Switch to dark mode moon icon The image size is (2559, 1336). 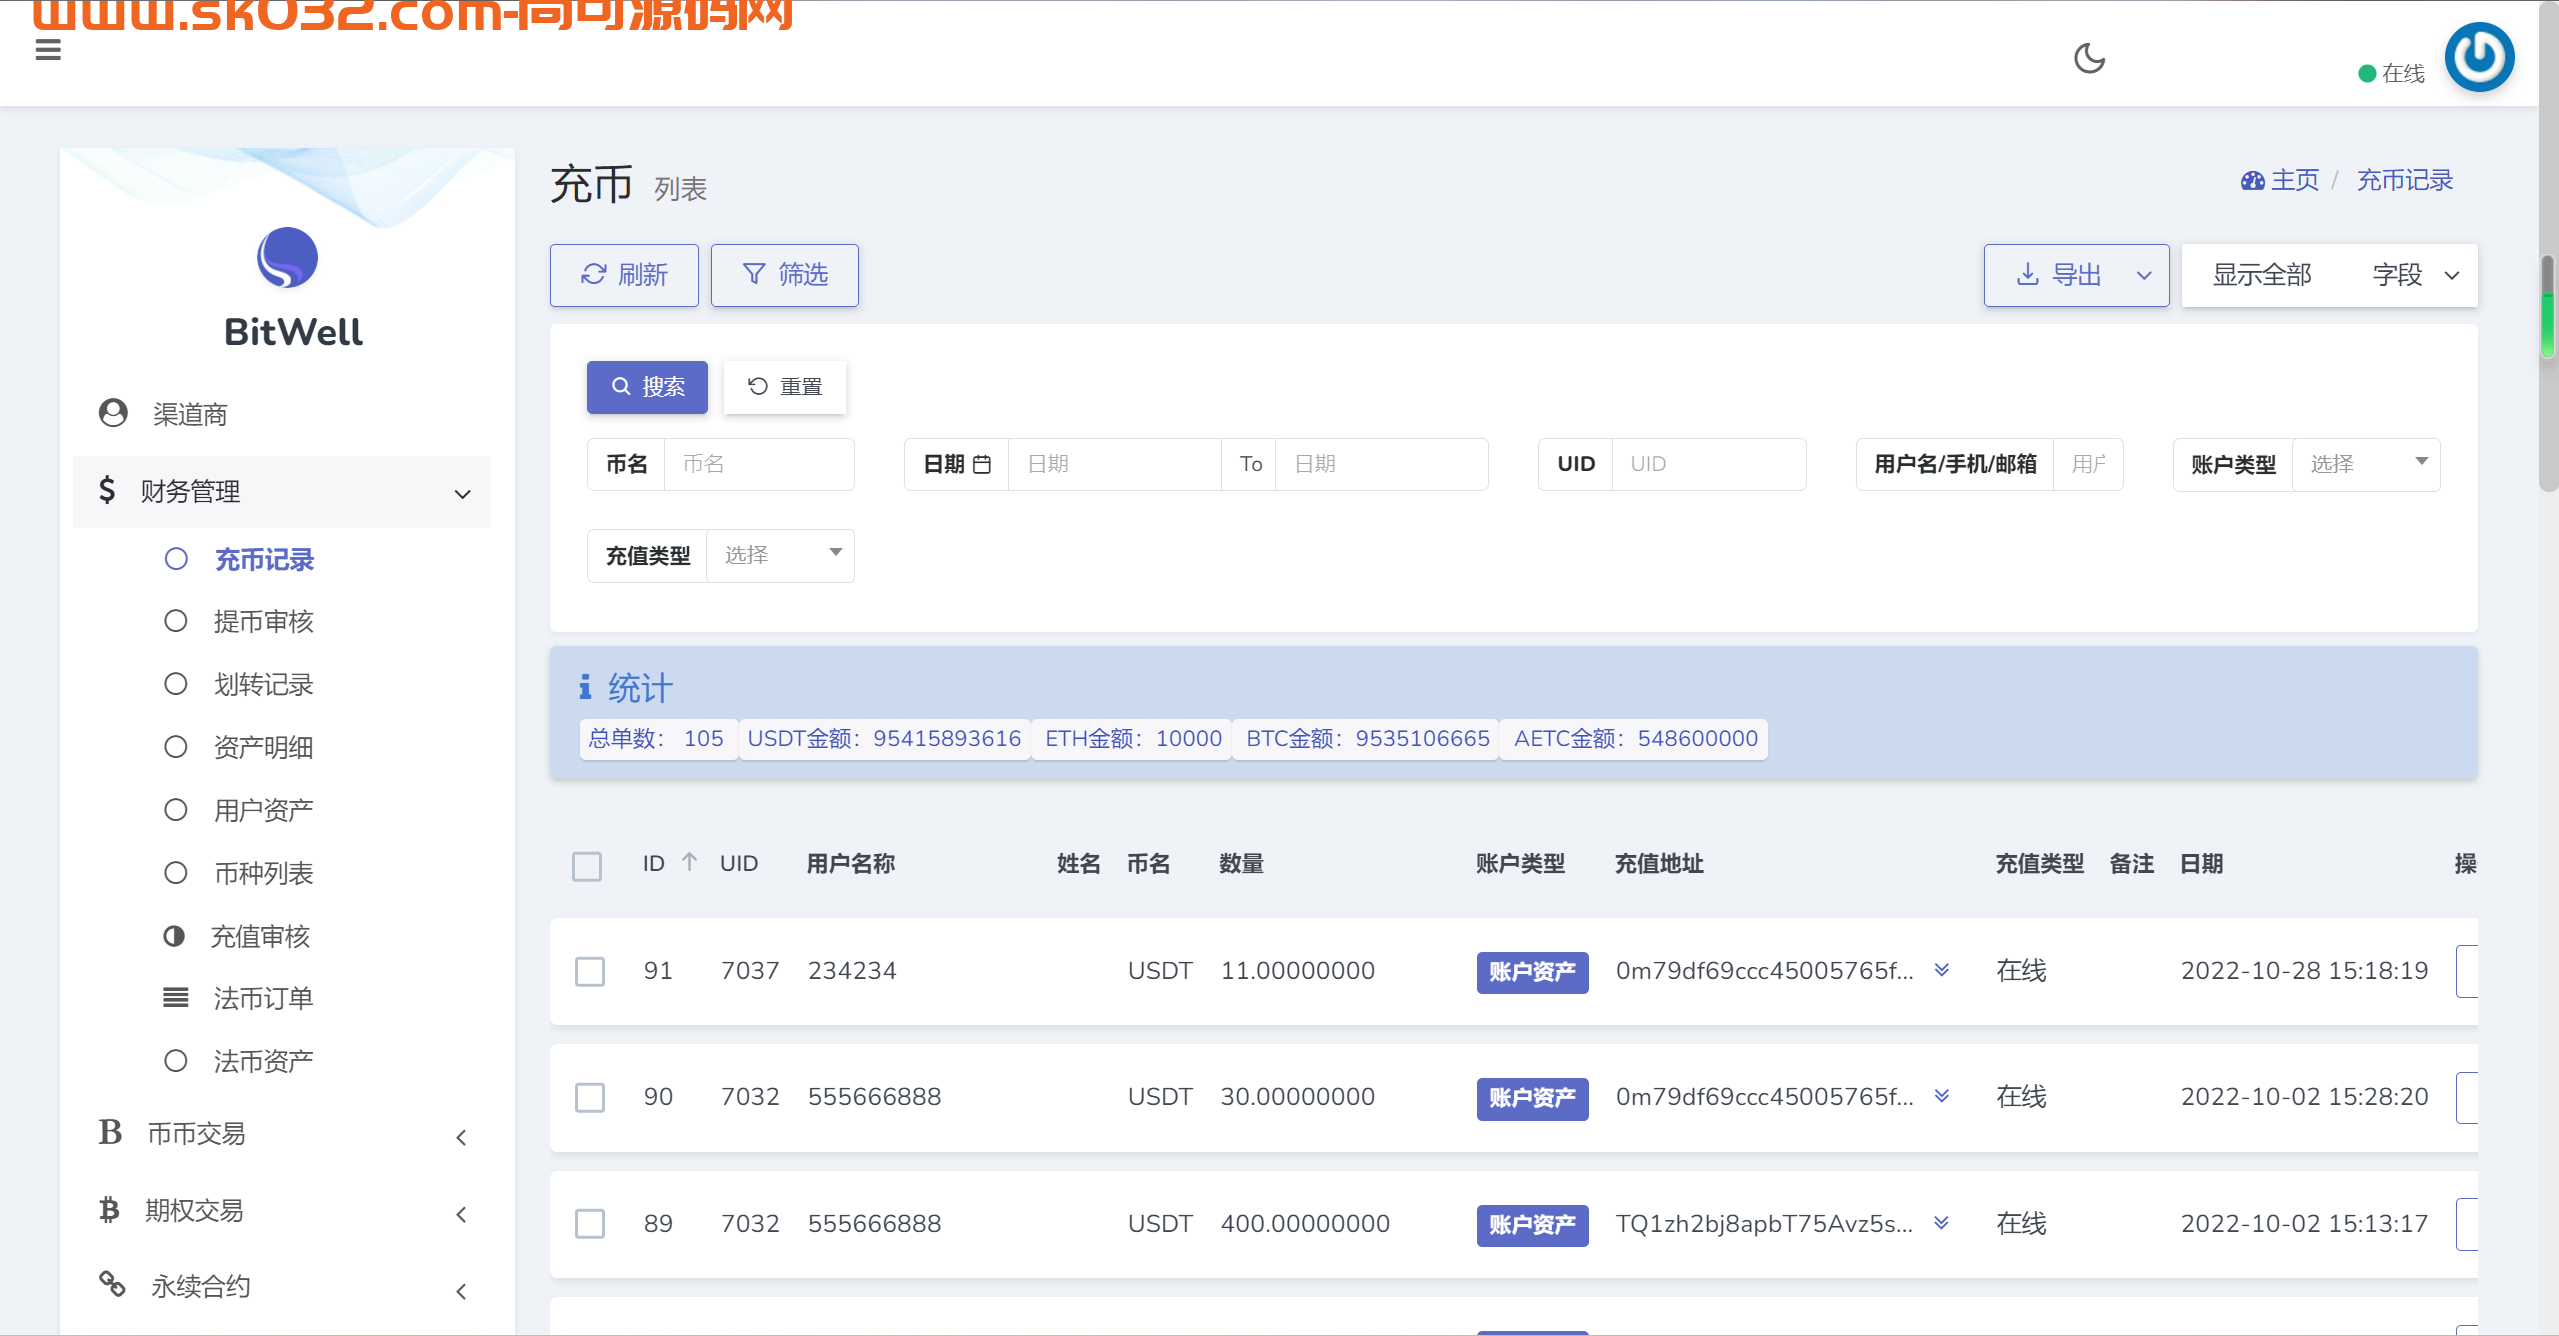tap(2089, 58)
